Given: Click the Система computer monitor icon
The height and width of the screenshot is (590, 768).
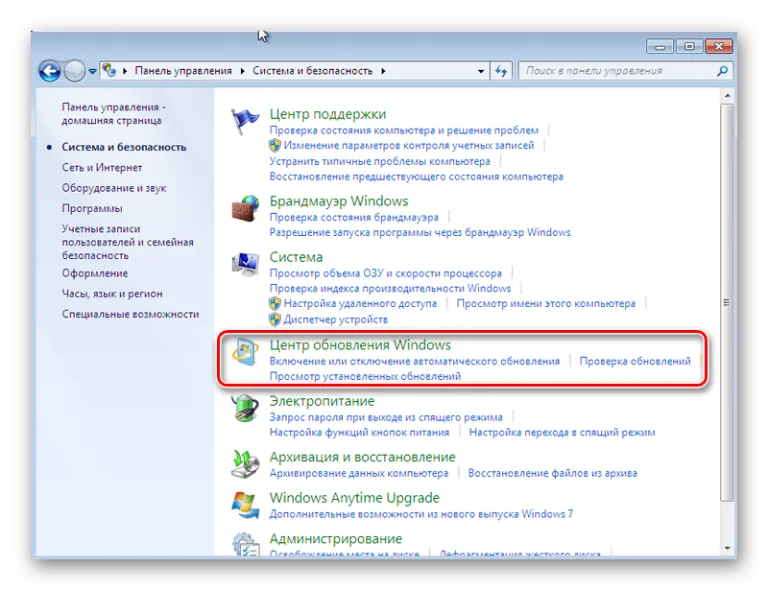Looking at the screenshot, I should (245, 264).
